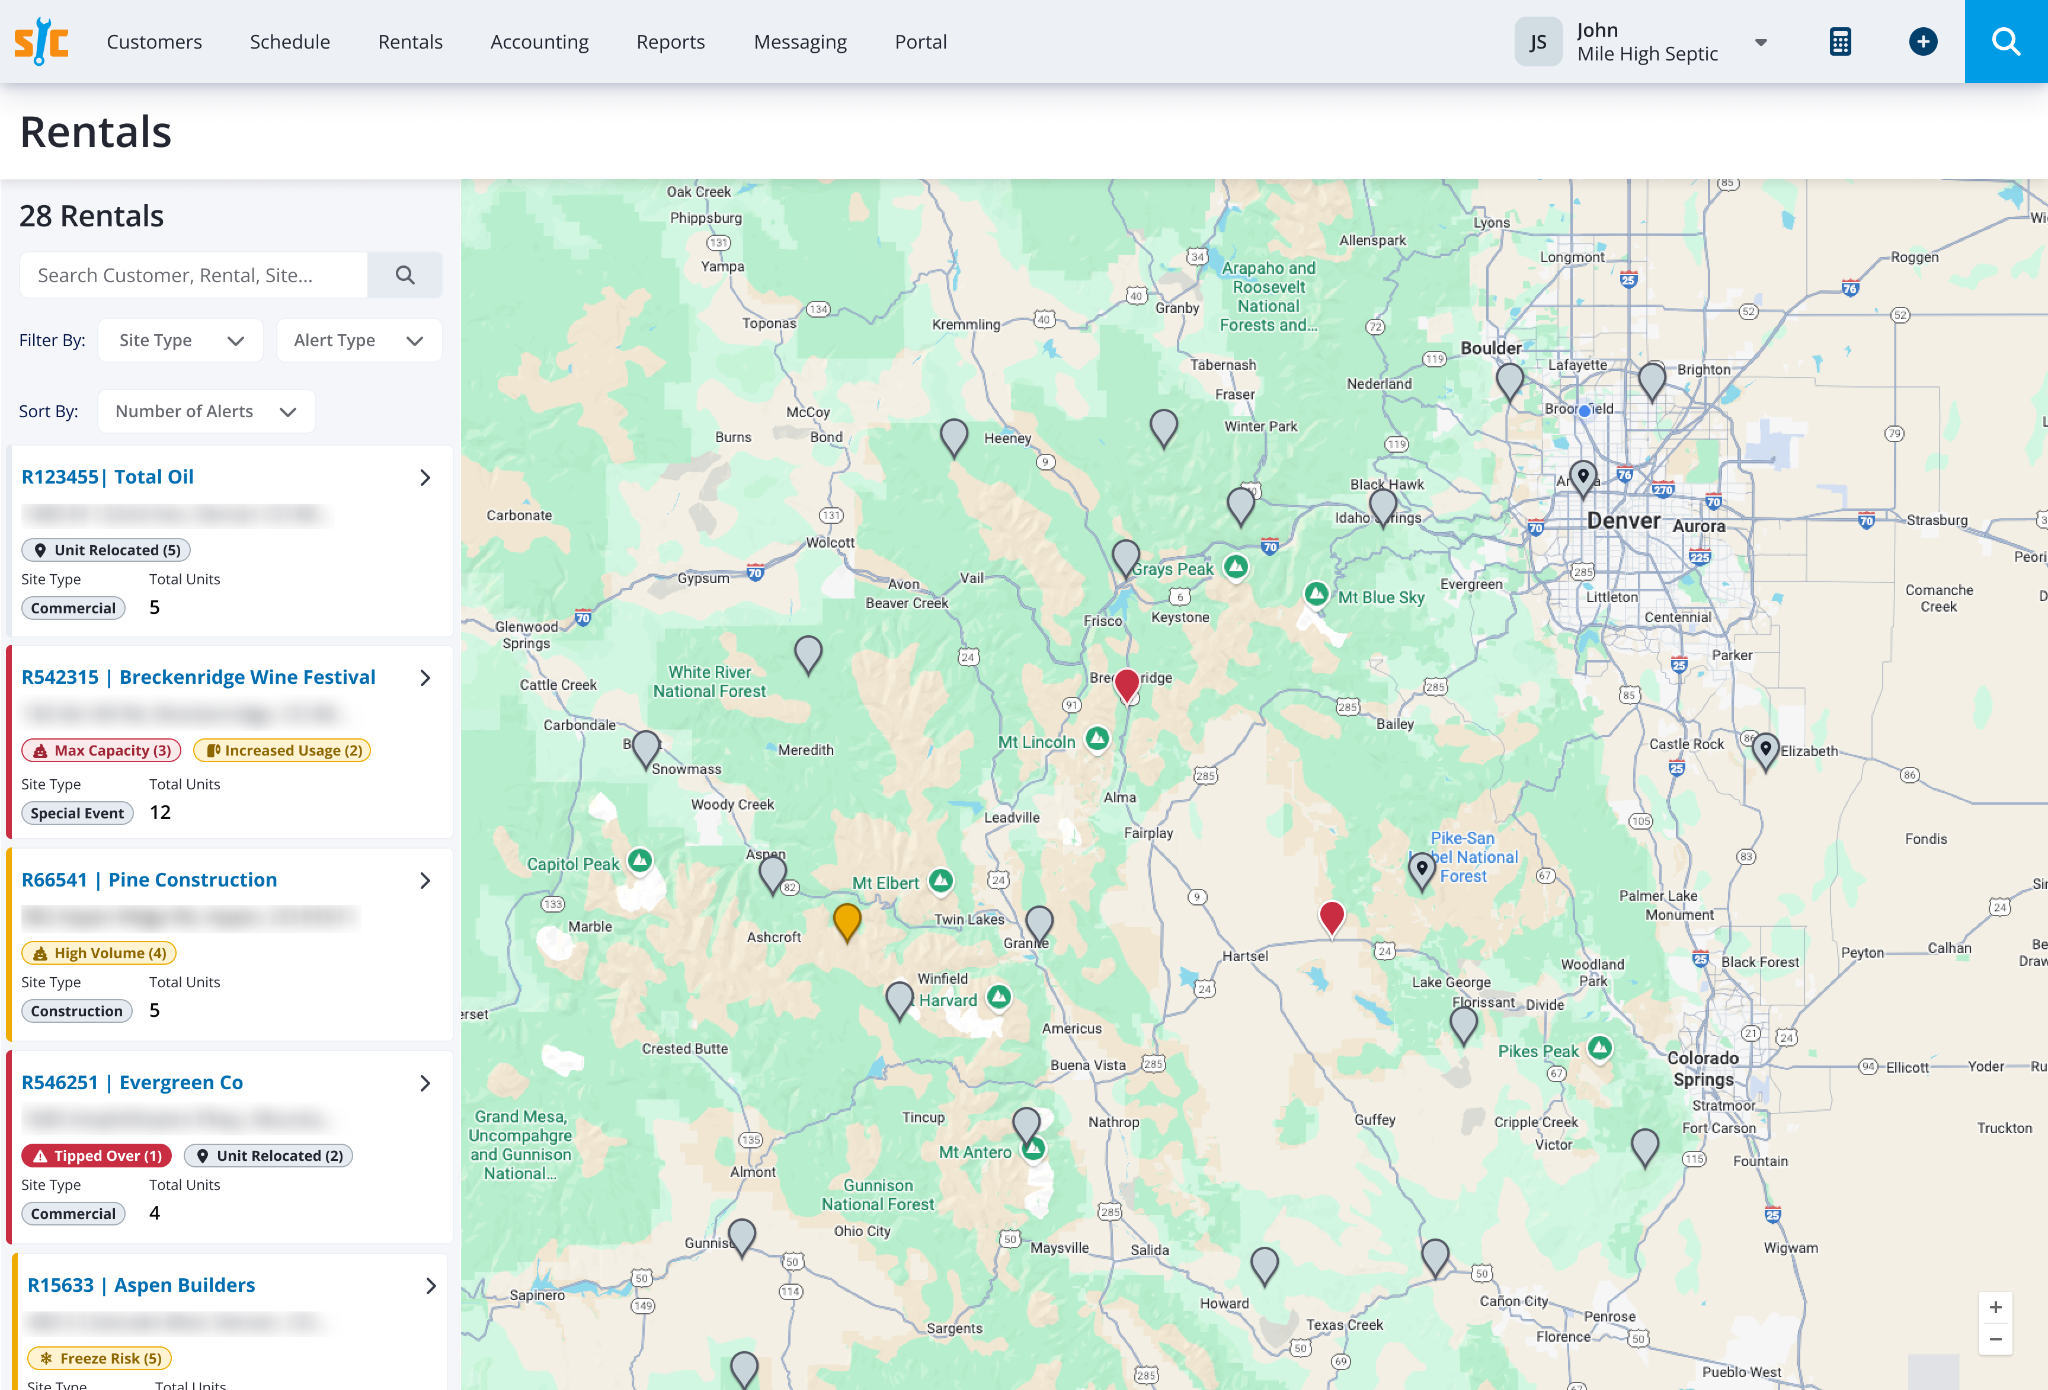
Task: Open R542315 | Breckenridge Wine Festival link
Action: [199, 677]
